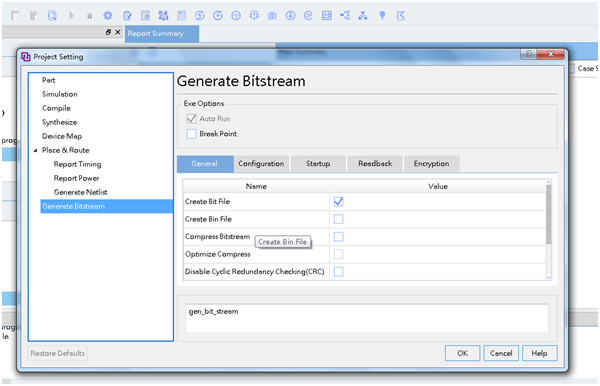Click the circular arrows S toolbar icon

(x=199, y=16)
